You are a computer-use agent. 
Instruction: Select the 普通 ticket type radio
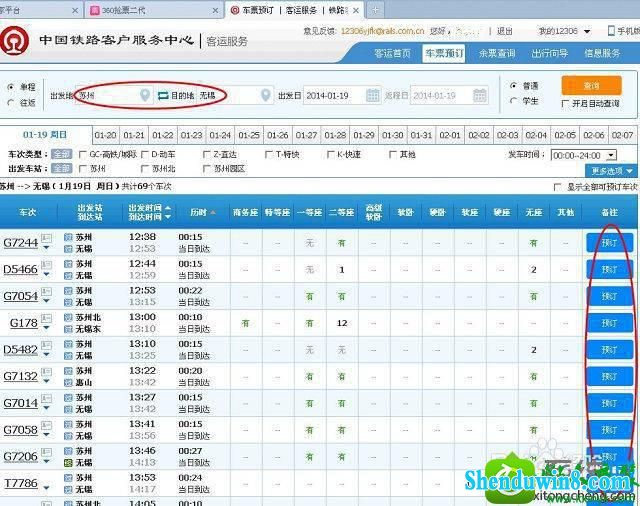[x=513, y=86]
